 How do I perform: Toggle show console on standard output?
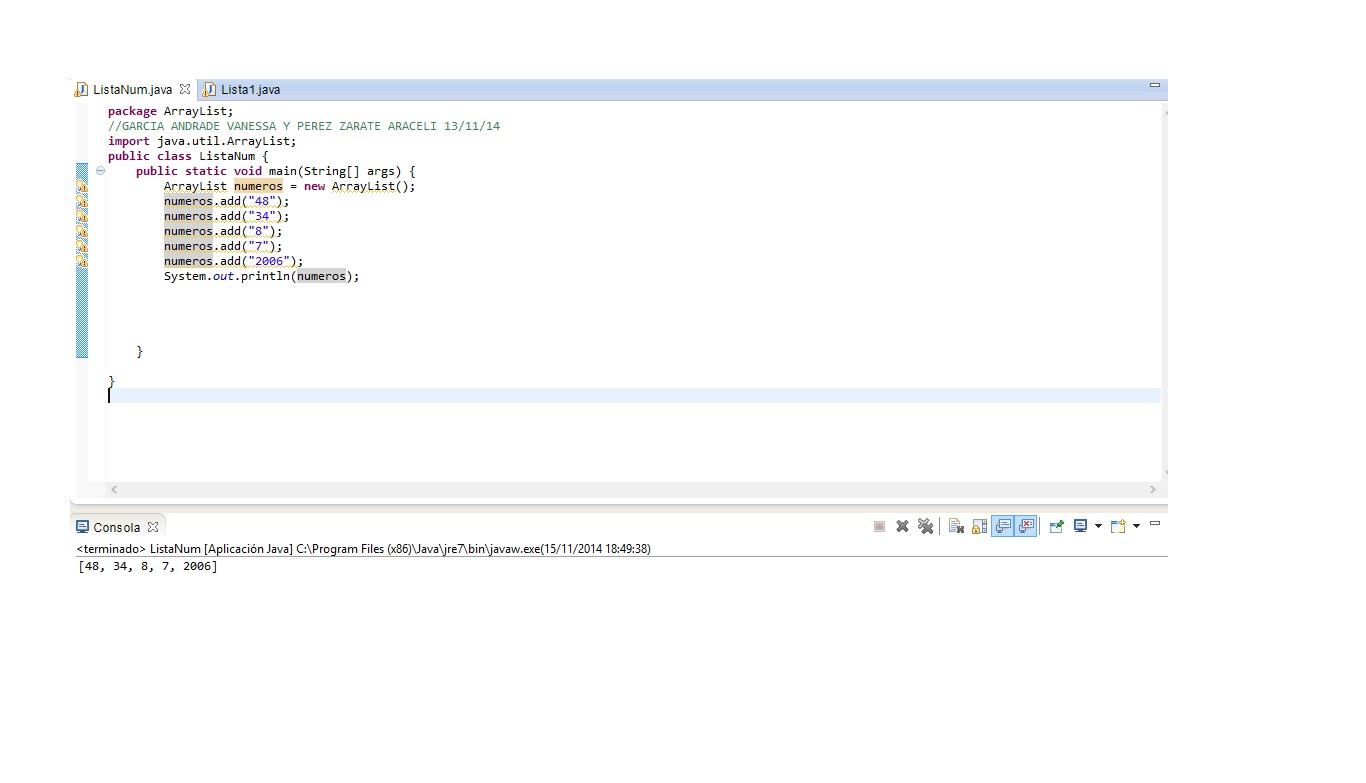[1003, 526]
